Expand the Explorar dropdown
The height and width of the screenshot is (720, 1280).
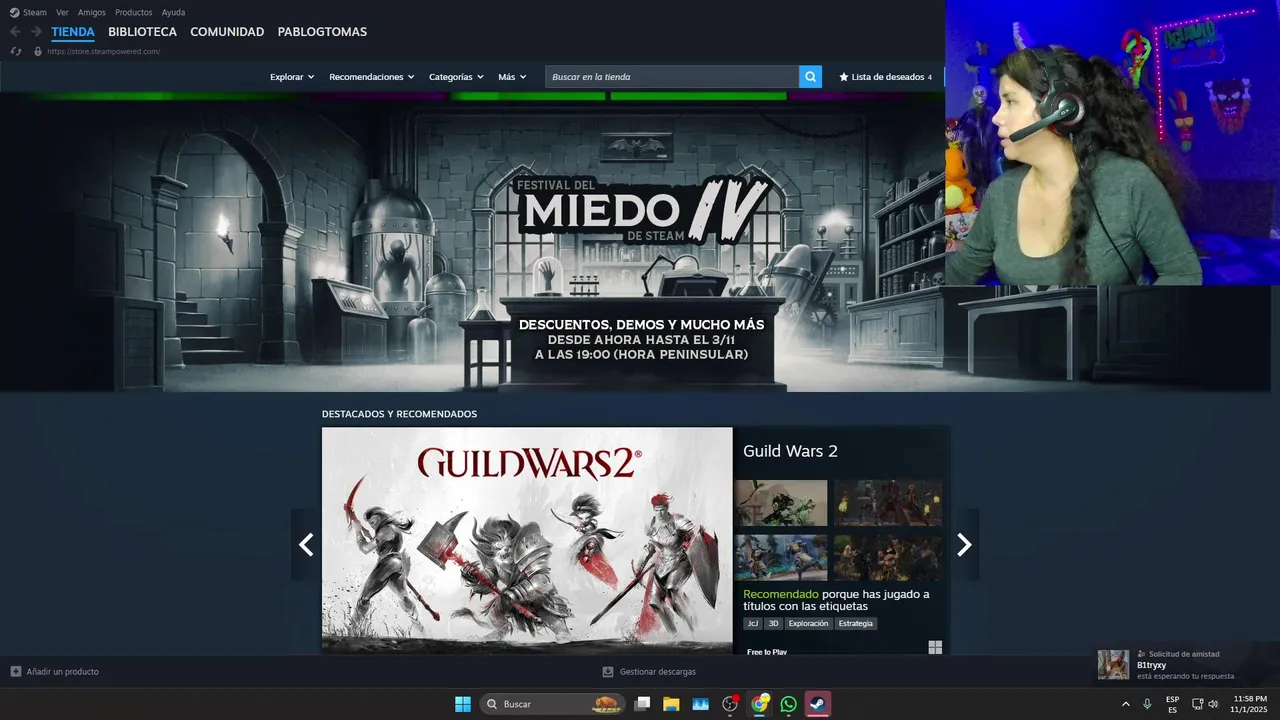tap(292, 77)
